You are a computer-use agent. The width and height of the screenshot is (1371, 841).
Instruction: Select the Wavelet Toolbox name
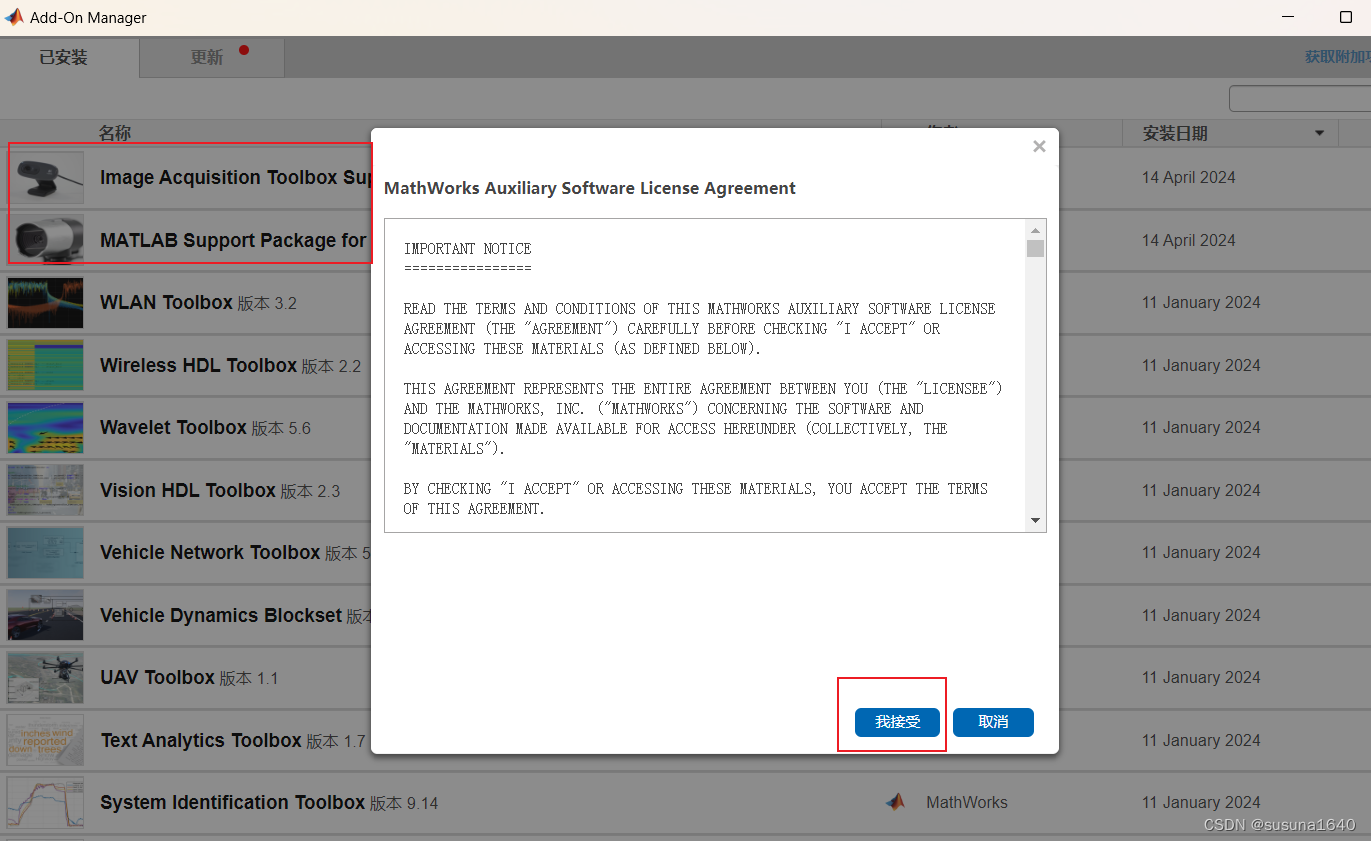tap(173, 427)
